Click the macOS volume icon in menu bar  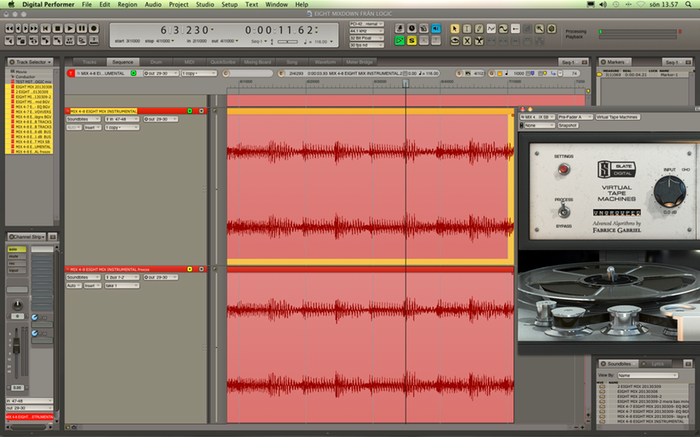pos(603,4)
